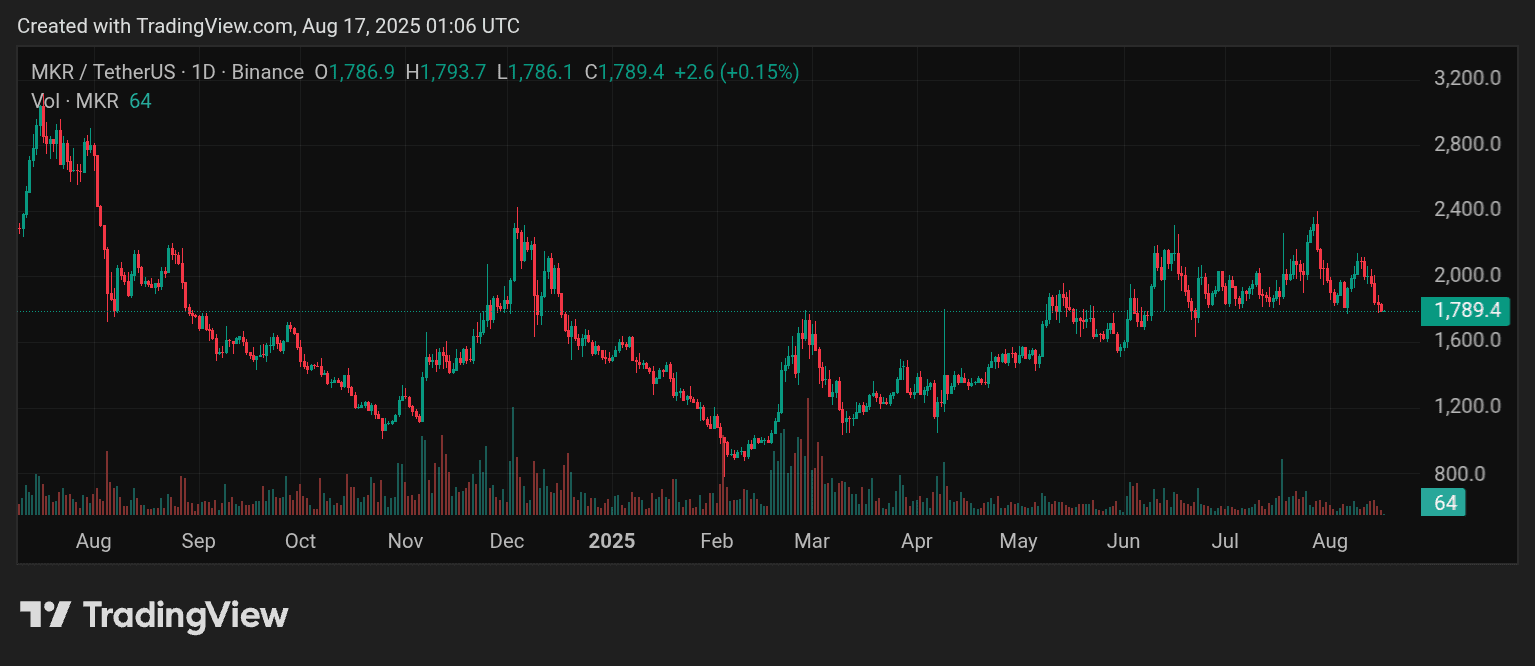
Task: Click the Aug label at right of time axis
Action: pos(1330,542)
